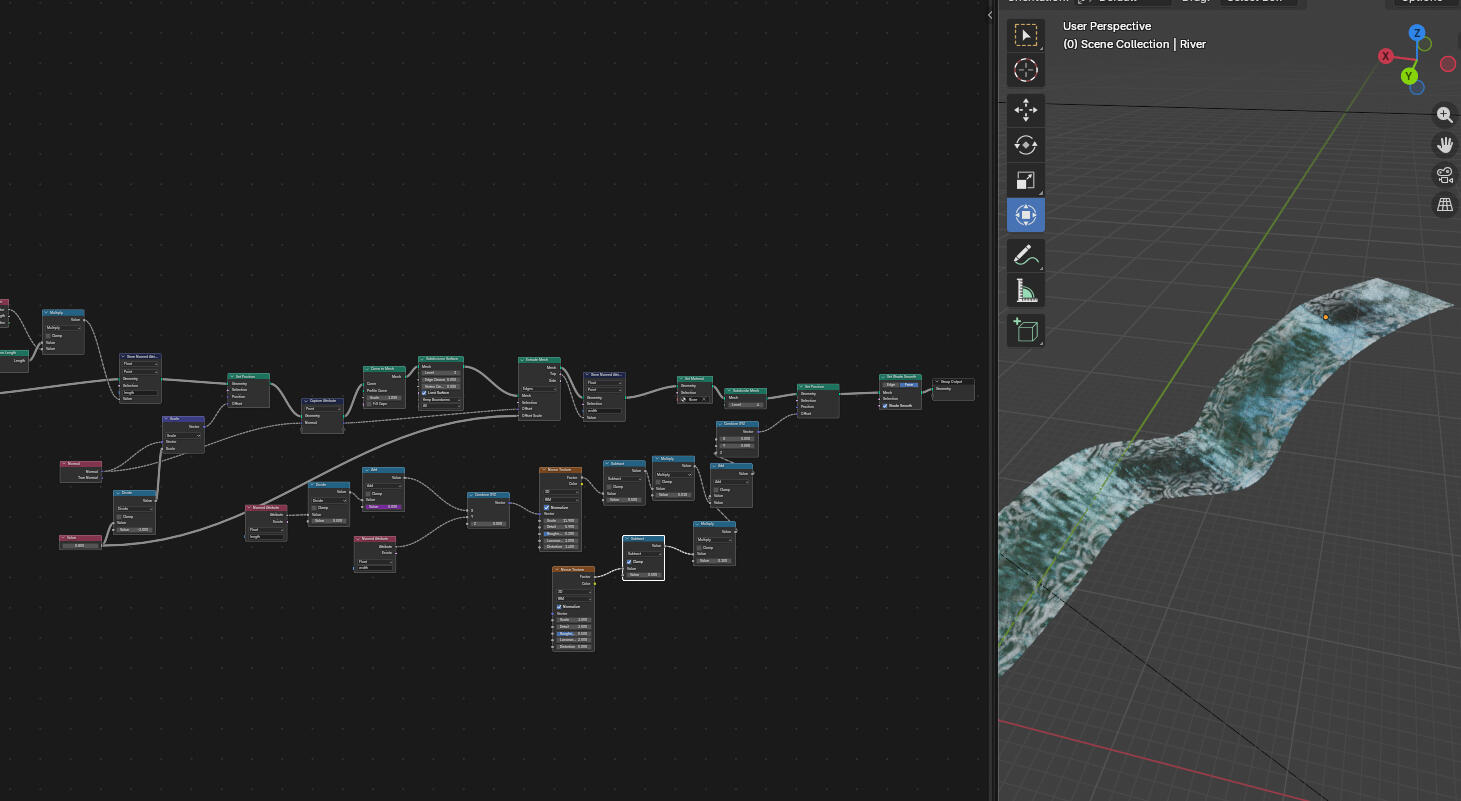Image resolution: width=1461 pixels, height=801 pixels.
Task: Select the Select Box tool
Action: 1025,36
